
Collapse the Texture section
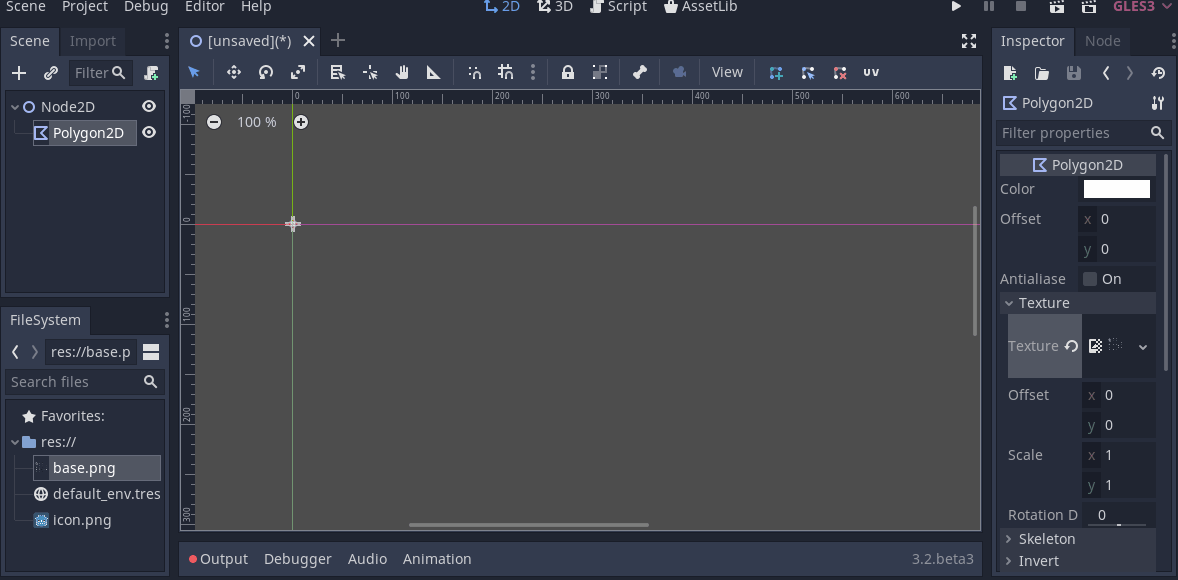pos(1077,303)
